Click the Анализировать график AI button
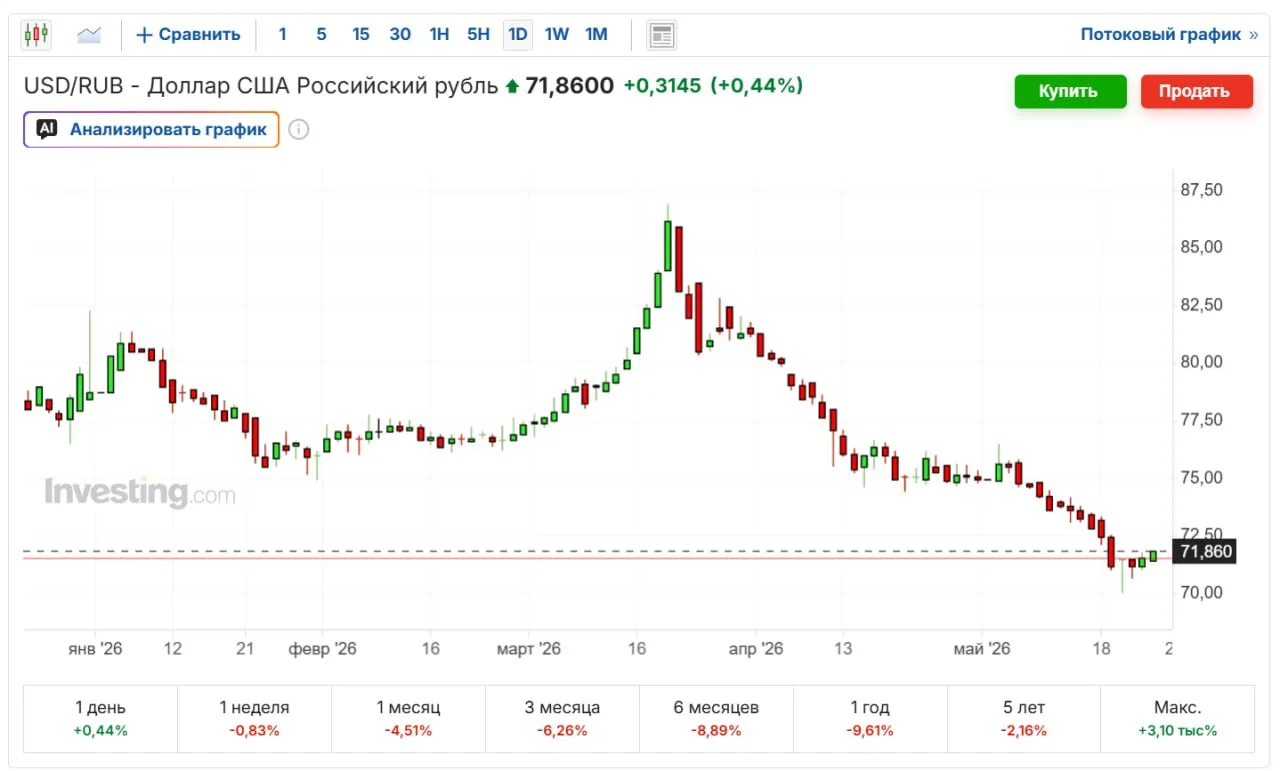The height and width of the screenshot is (771, 1280). [151, 129]
